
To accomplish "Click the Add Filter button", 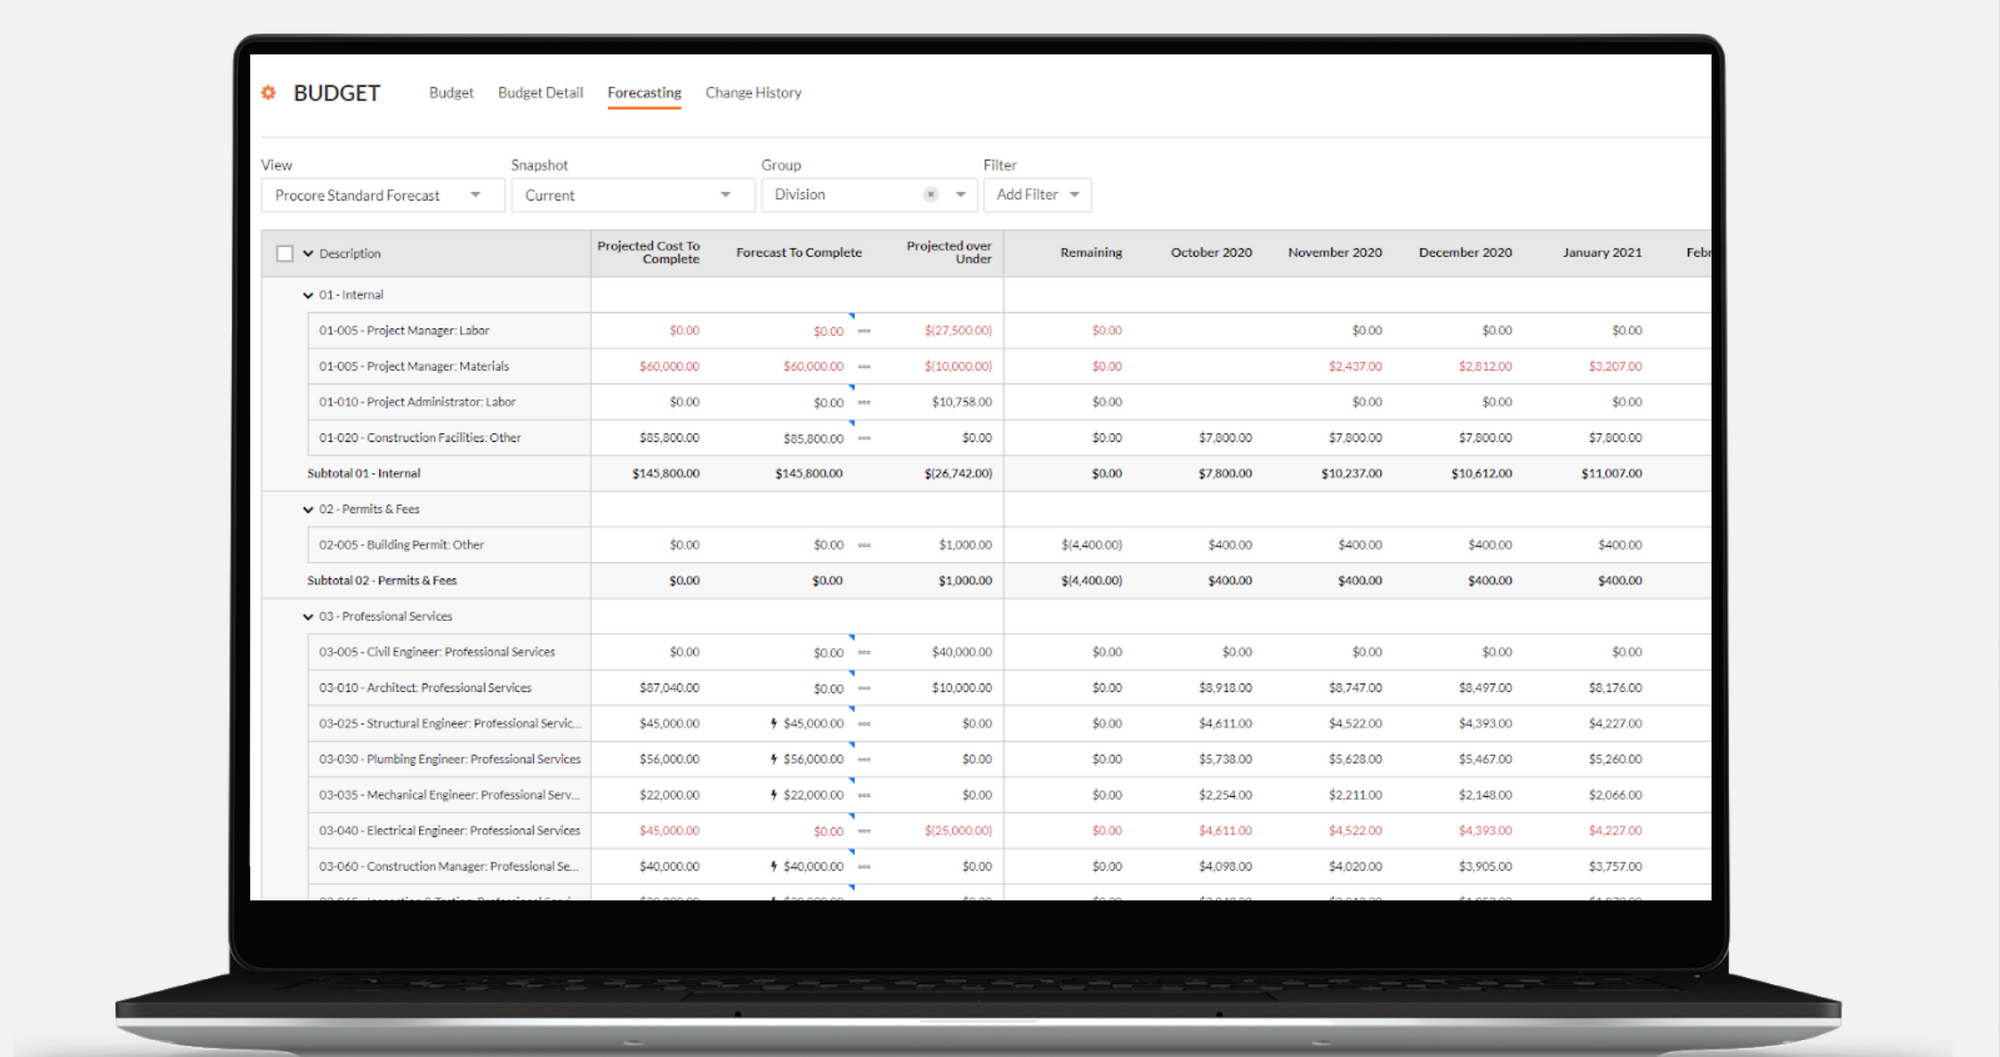I will pos(1037,195).
